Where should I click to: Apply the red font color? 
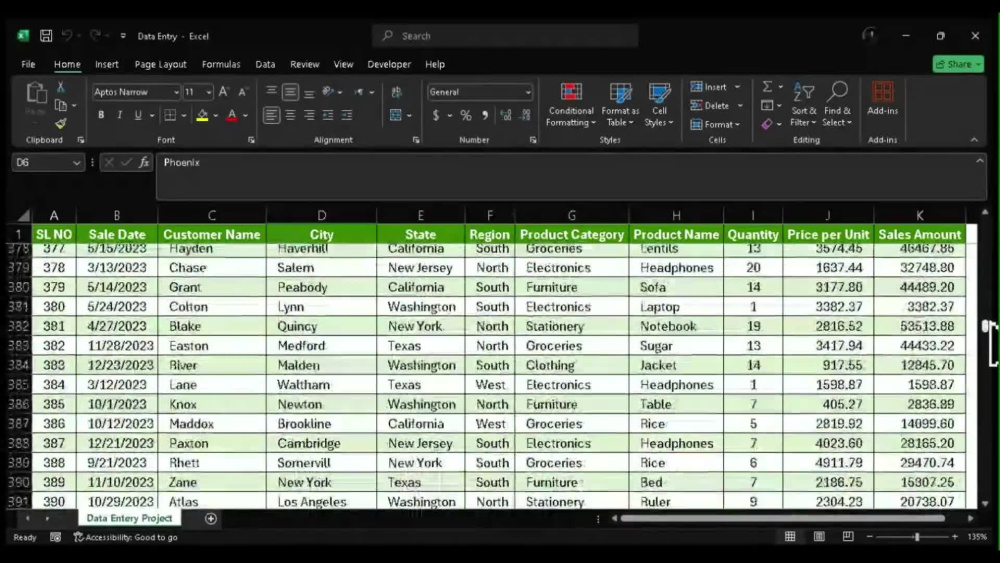(x=232, y=115)
